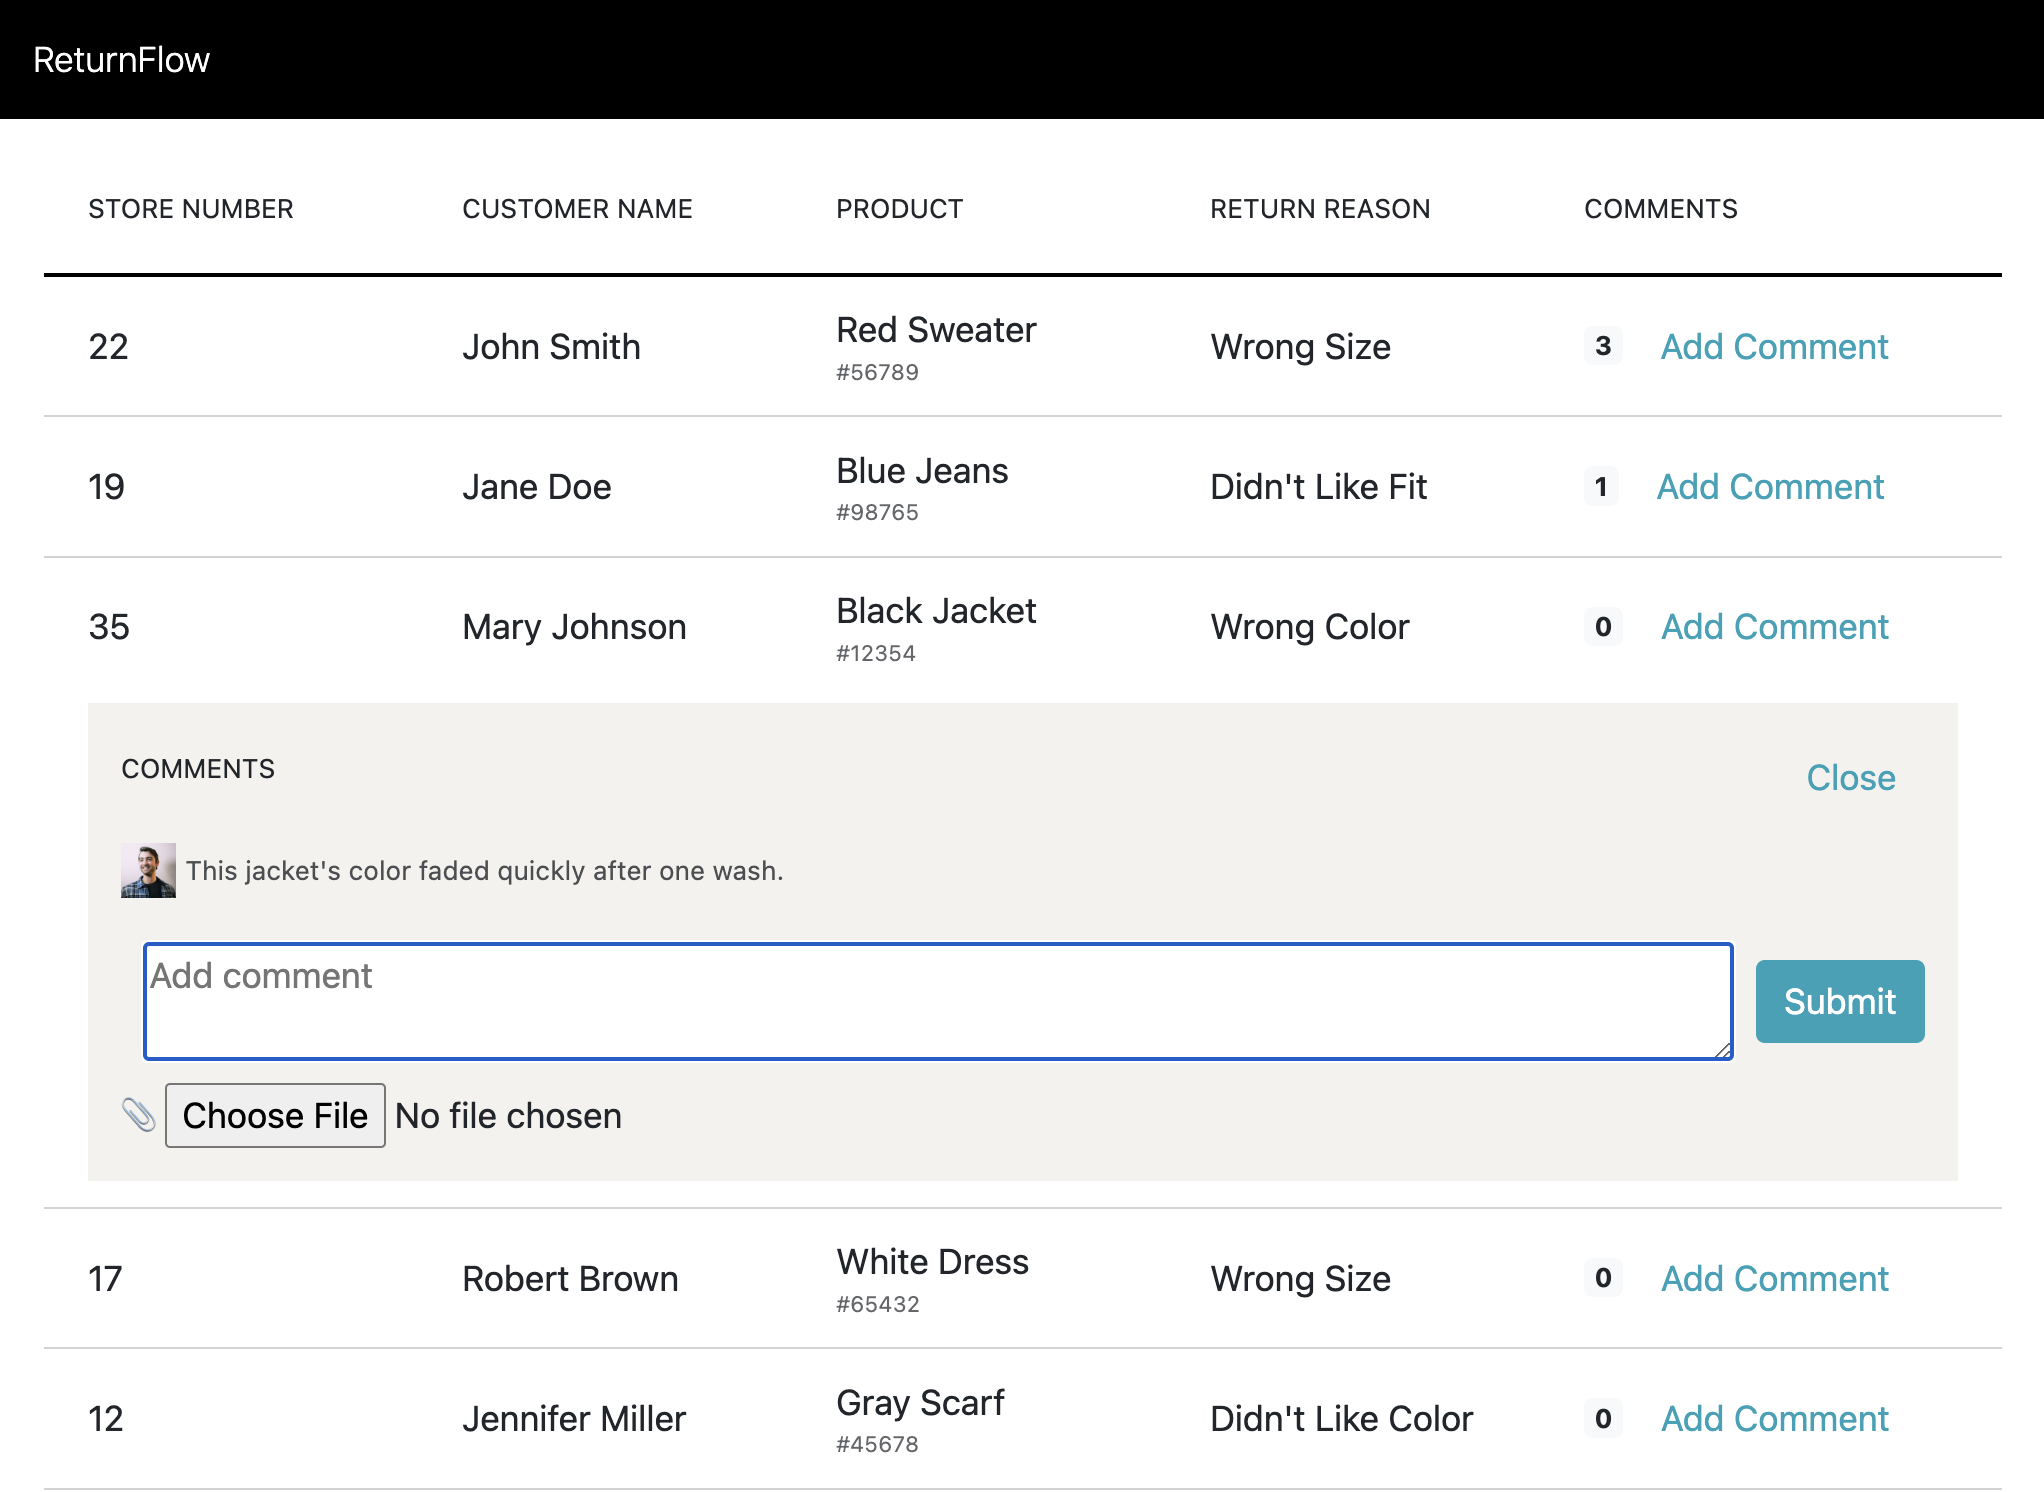Viewport: 2044px width, 1492px height.
Task: Click the Choose File button
Action: point(275,1116)
